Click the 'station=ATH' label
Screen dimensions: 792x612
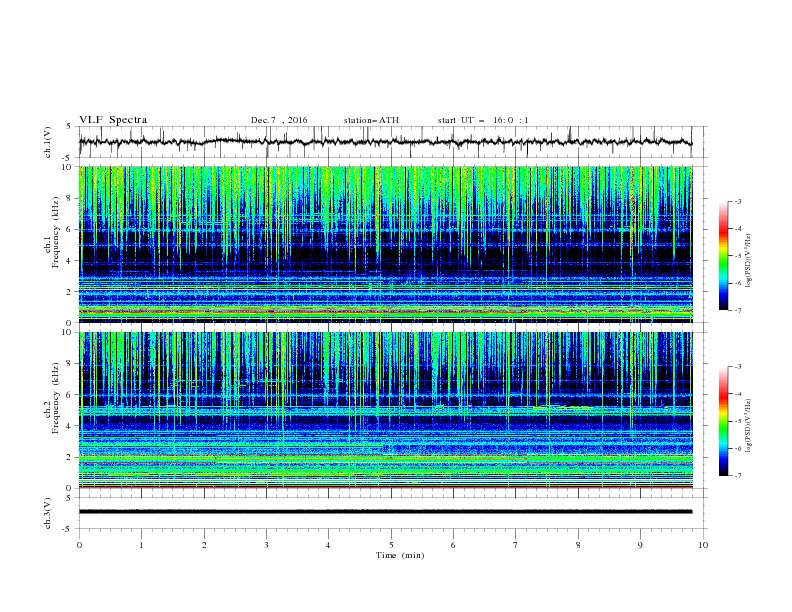coord(371,120)
